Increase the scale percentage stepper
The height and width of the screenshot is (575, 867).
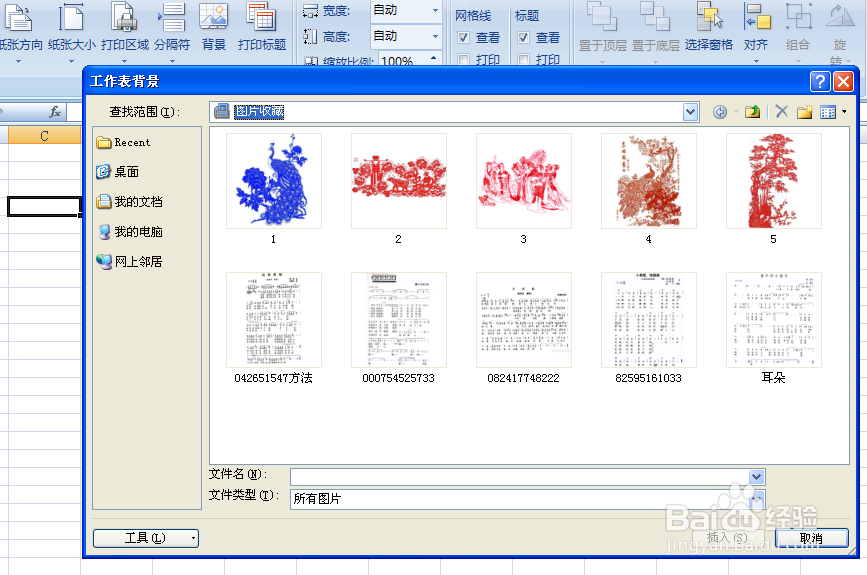pos(434,57)
